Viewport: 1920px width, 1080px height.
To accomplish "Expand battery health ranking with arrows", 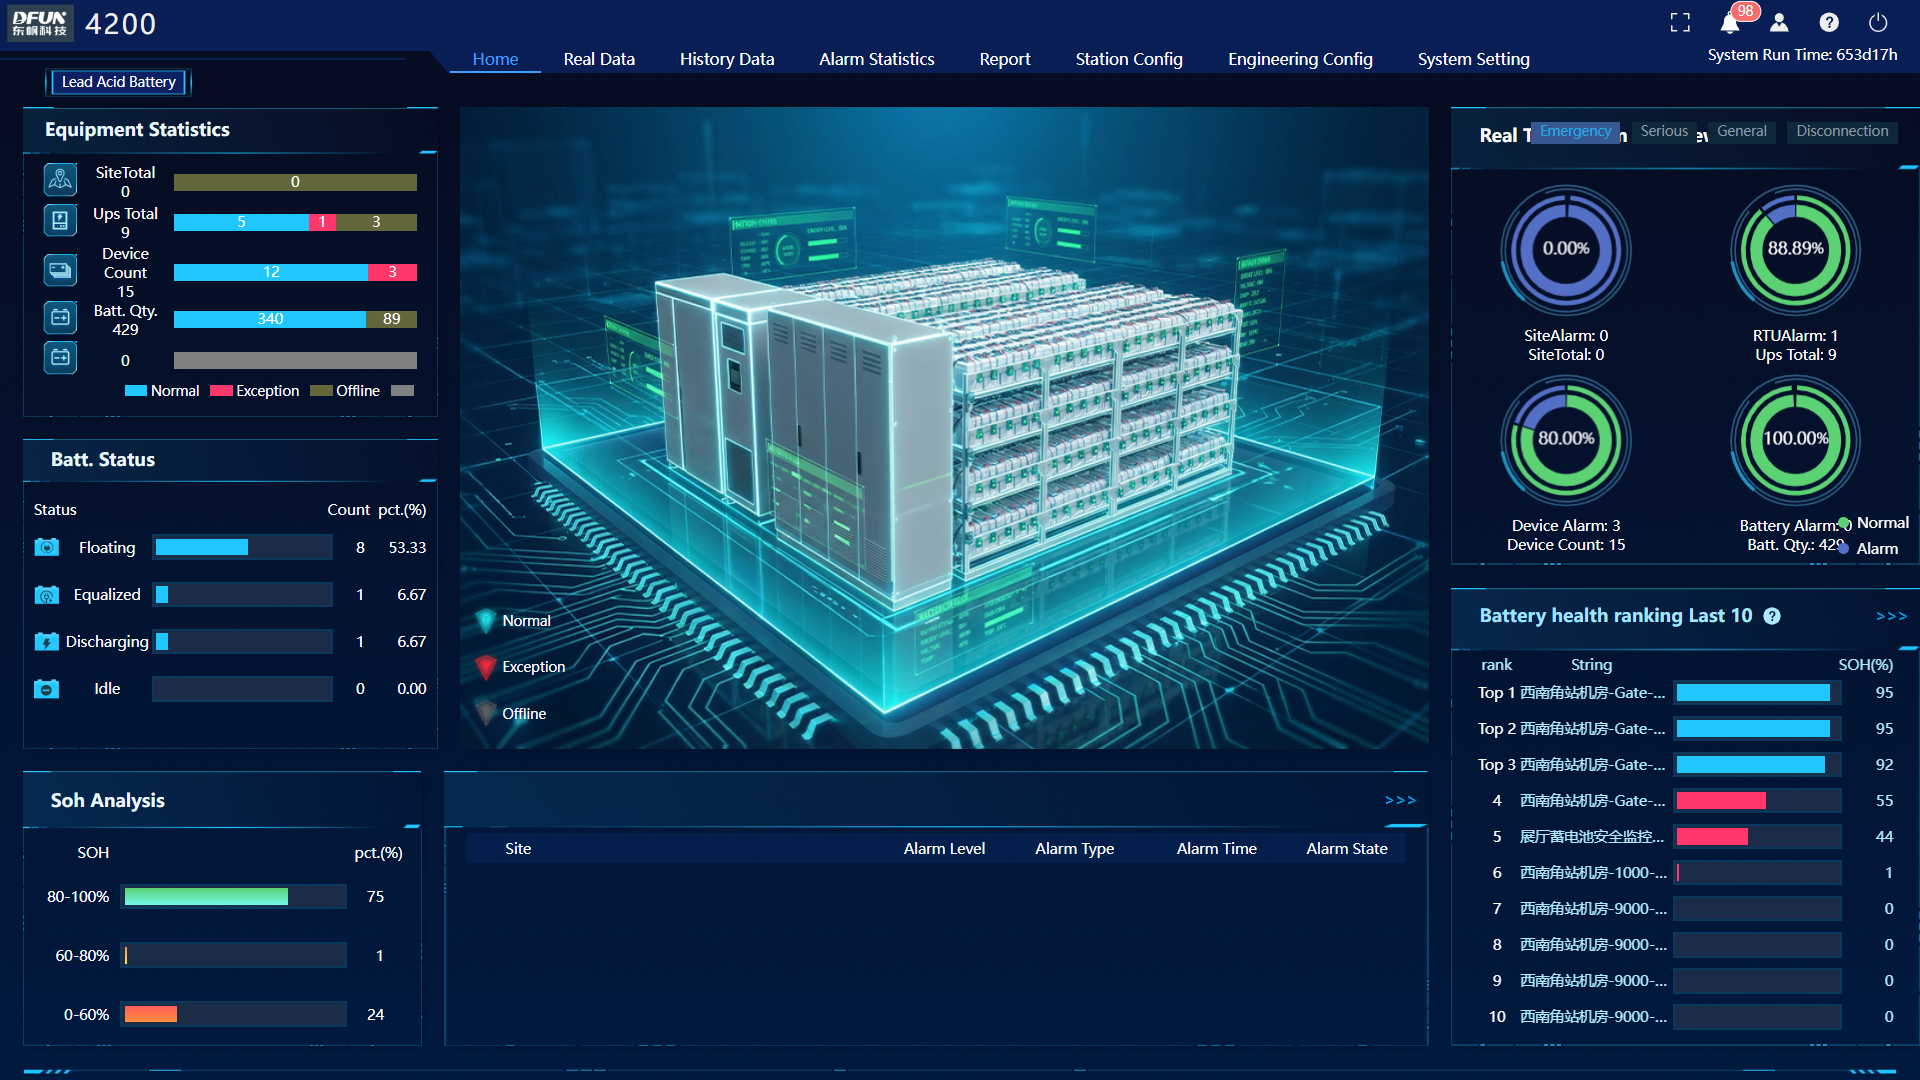I will pos(1891,616).
